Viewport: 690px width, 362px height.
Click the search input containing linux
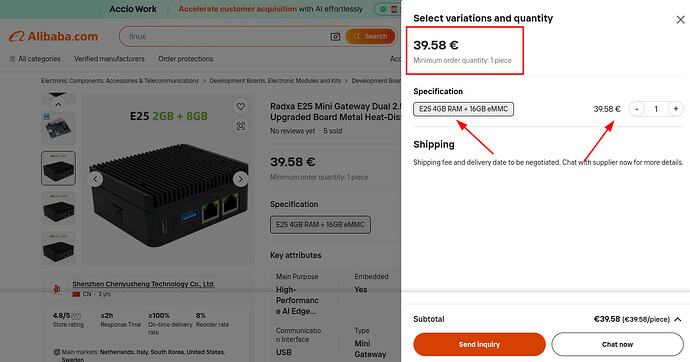click(x=227, y=37)
